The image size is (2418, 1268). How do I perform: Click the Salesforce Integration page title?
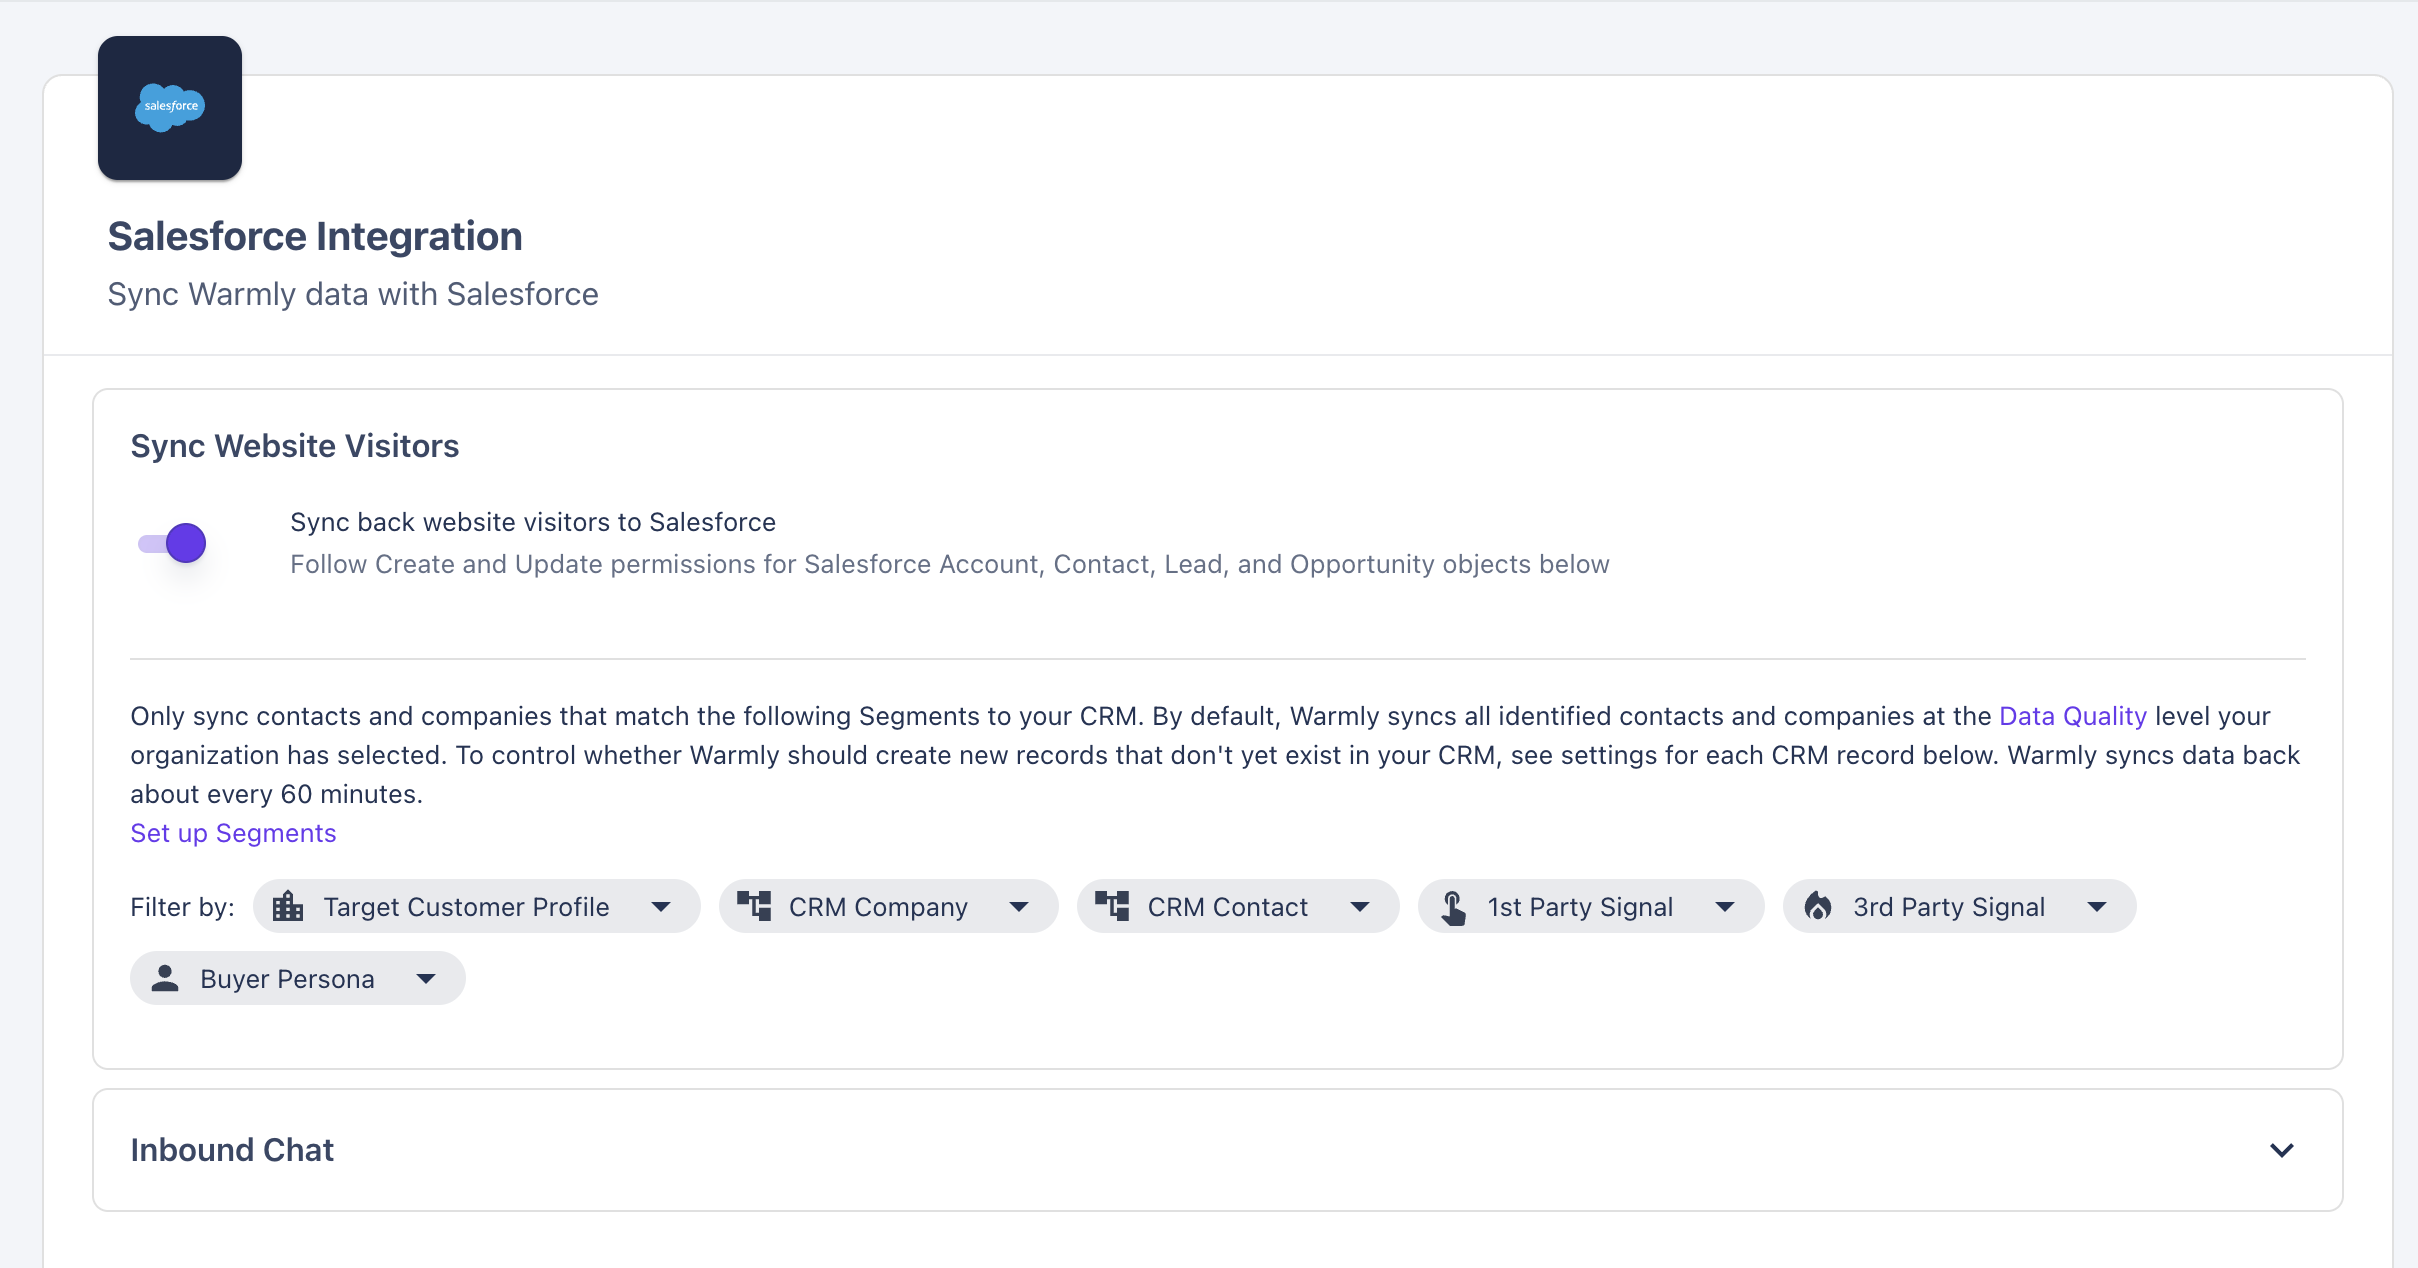click(315, 237)
